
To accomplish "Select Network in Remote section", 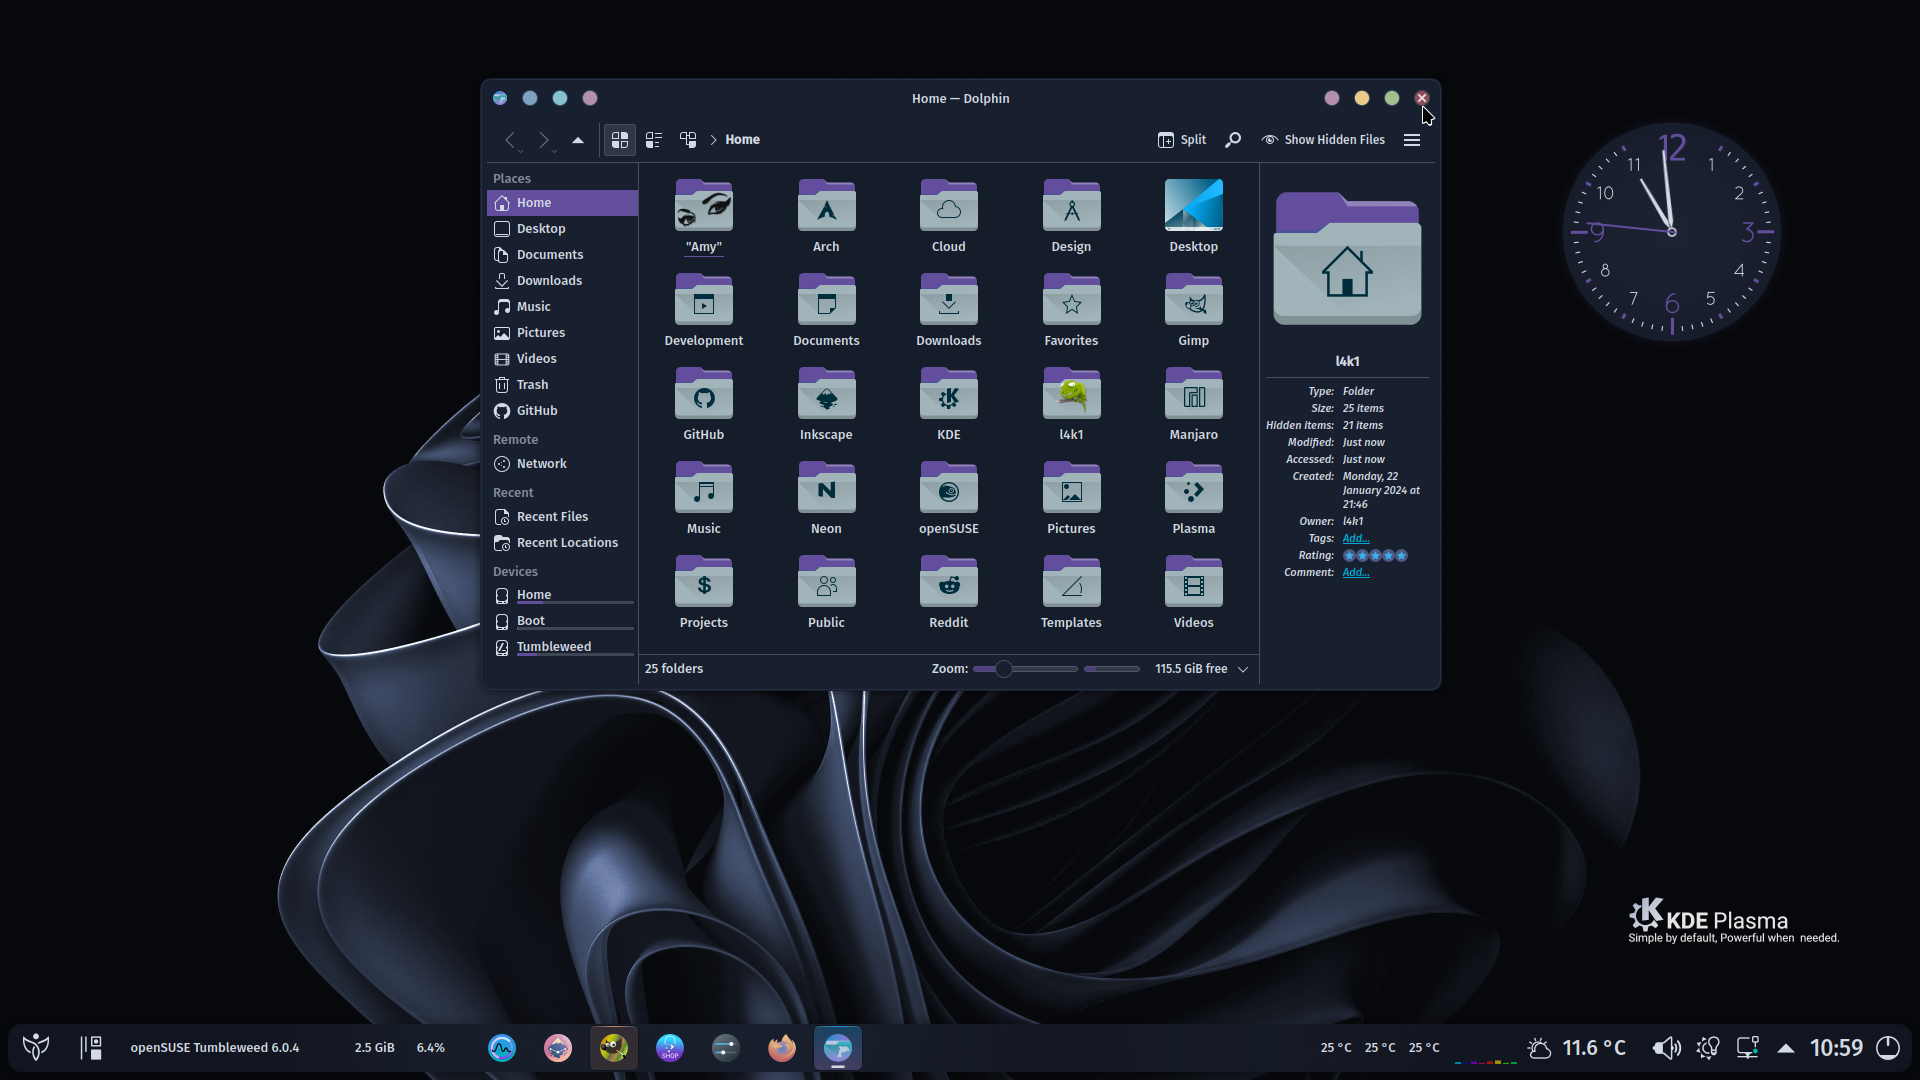I will [562, 463].
